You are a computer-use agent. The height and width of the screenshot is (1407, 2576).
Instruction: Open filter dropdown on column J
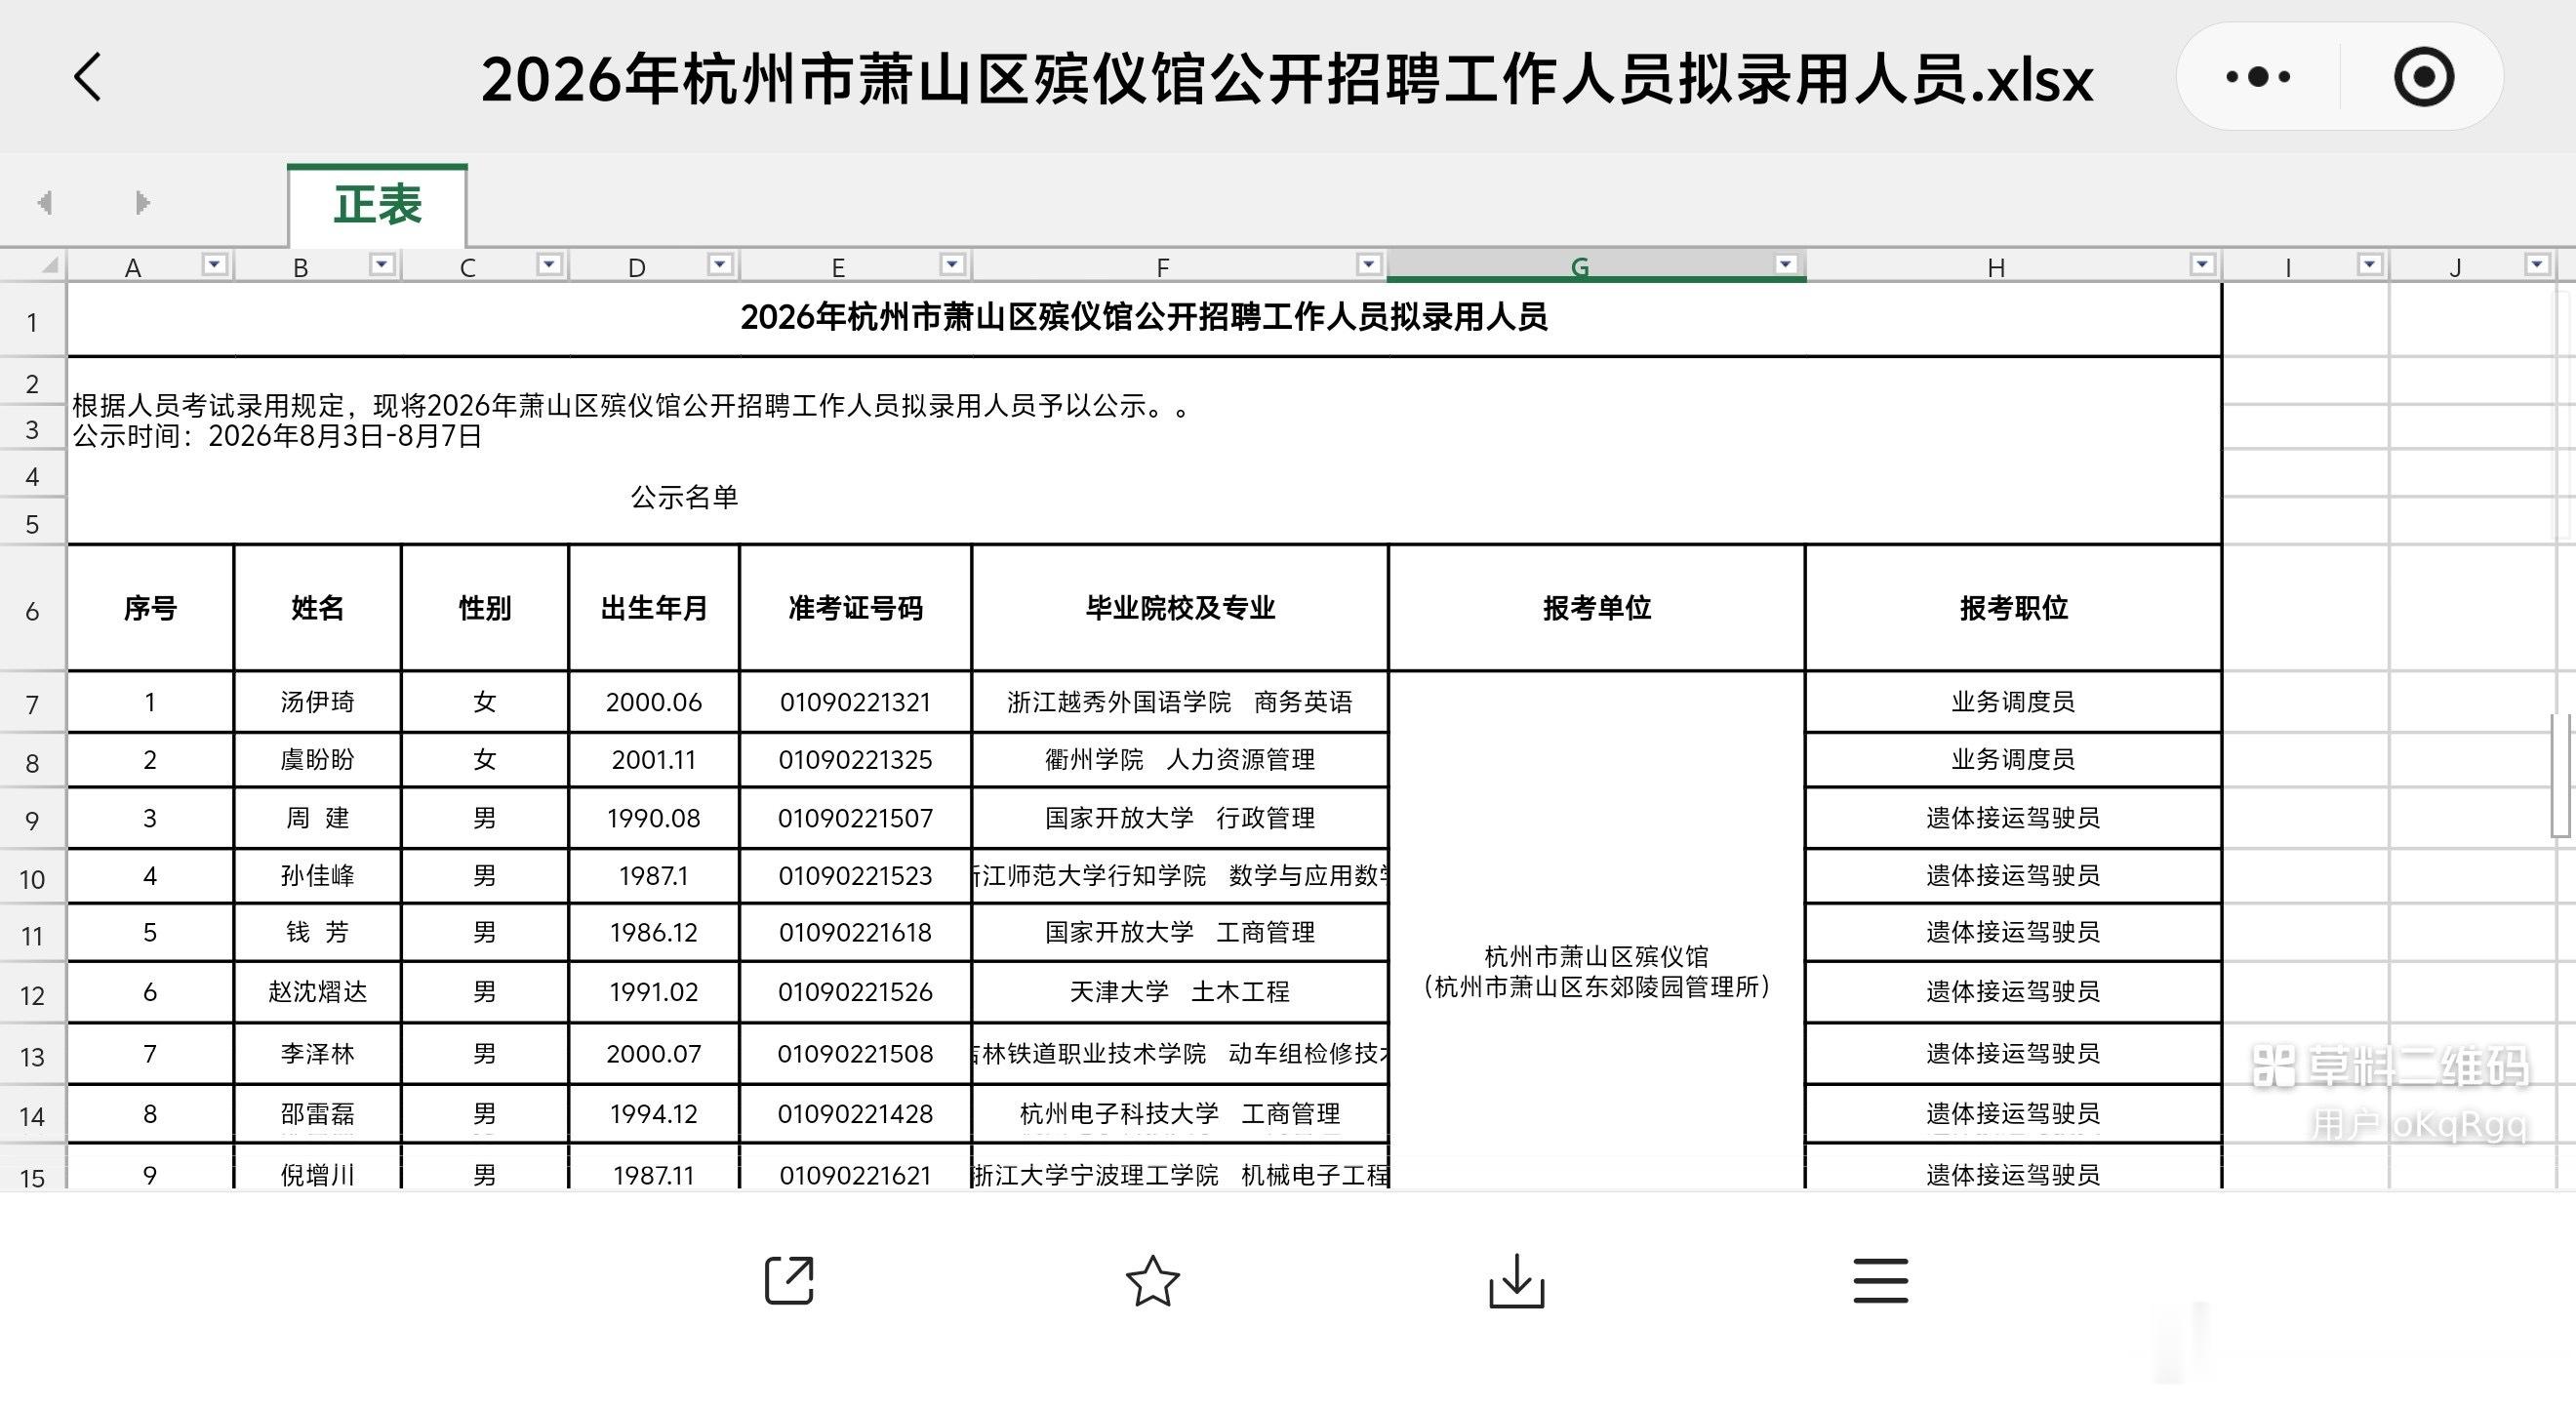coord(2536,265)
